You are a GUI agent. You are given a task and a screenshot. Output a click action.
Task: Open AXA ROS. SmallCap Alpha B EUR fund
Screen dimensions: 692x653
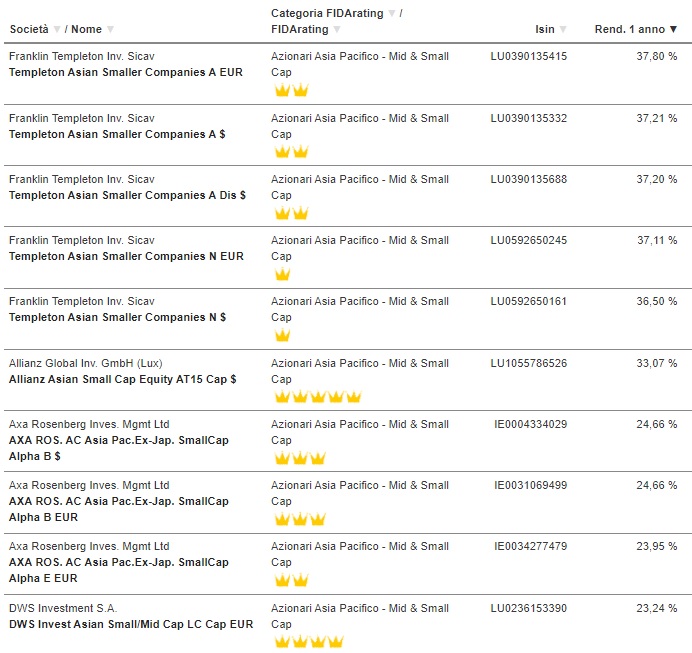[119, 509]
